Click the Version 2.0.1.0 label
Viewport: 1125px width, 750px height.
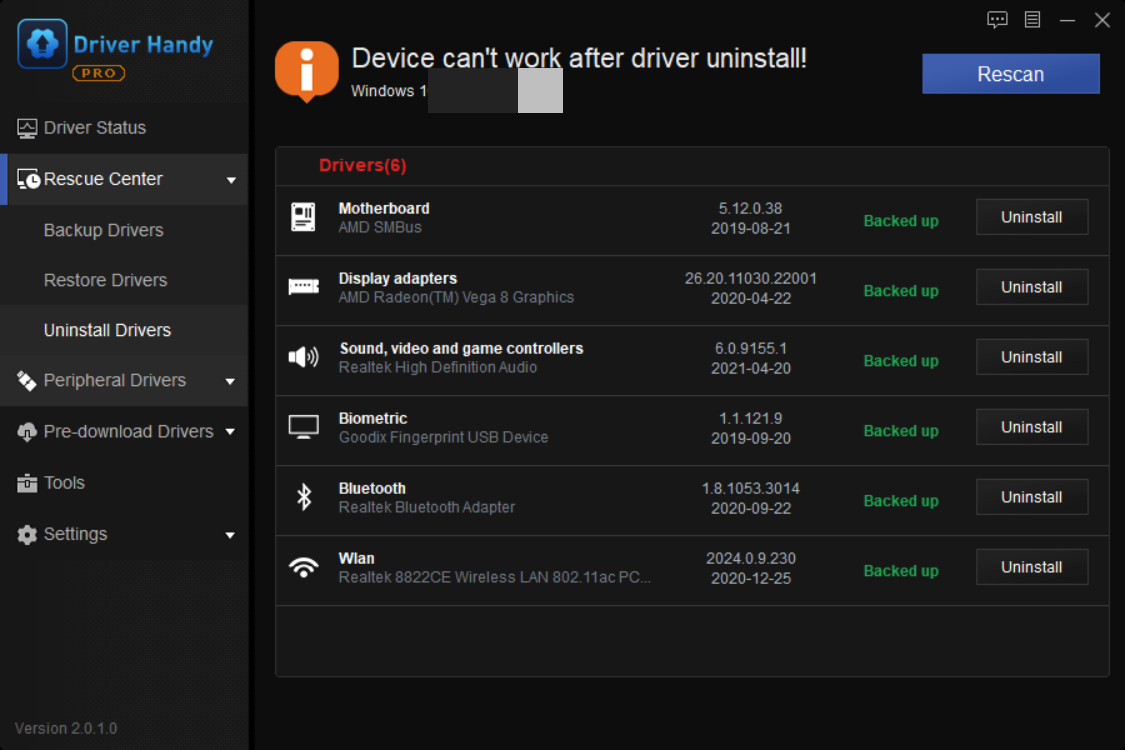(x=66, y=728)
